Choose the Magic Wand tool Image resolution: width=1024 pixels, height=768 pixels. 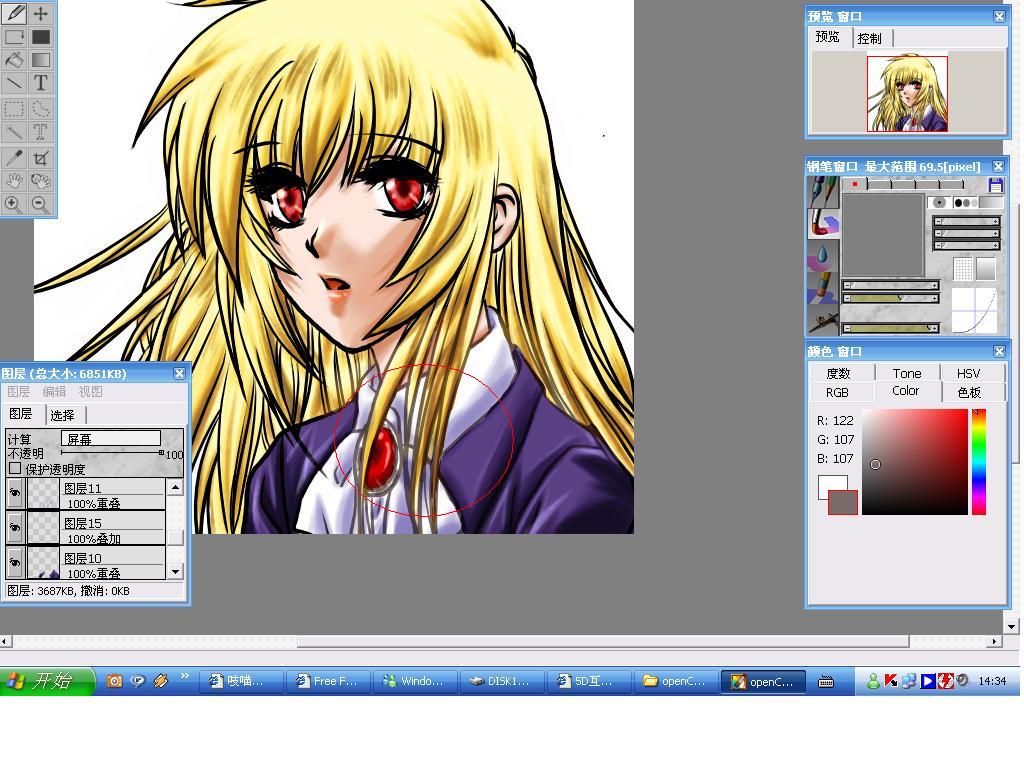click(x=15, y=132)
